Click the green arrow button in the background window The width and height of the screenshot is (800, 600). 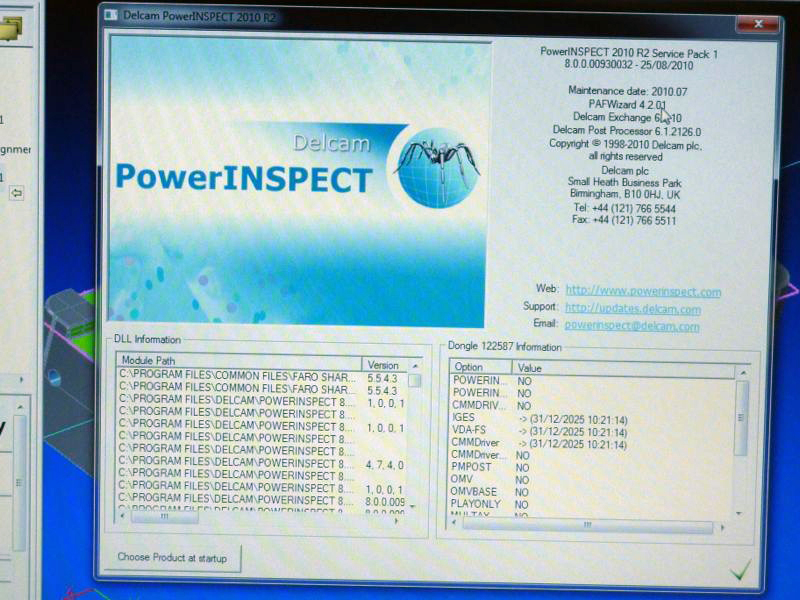[x=16, y=193]
